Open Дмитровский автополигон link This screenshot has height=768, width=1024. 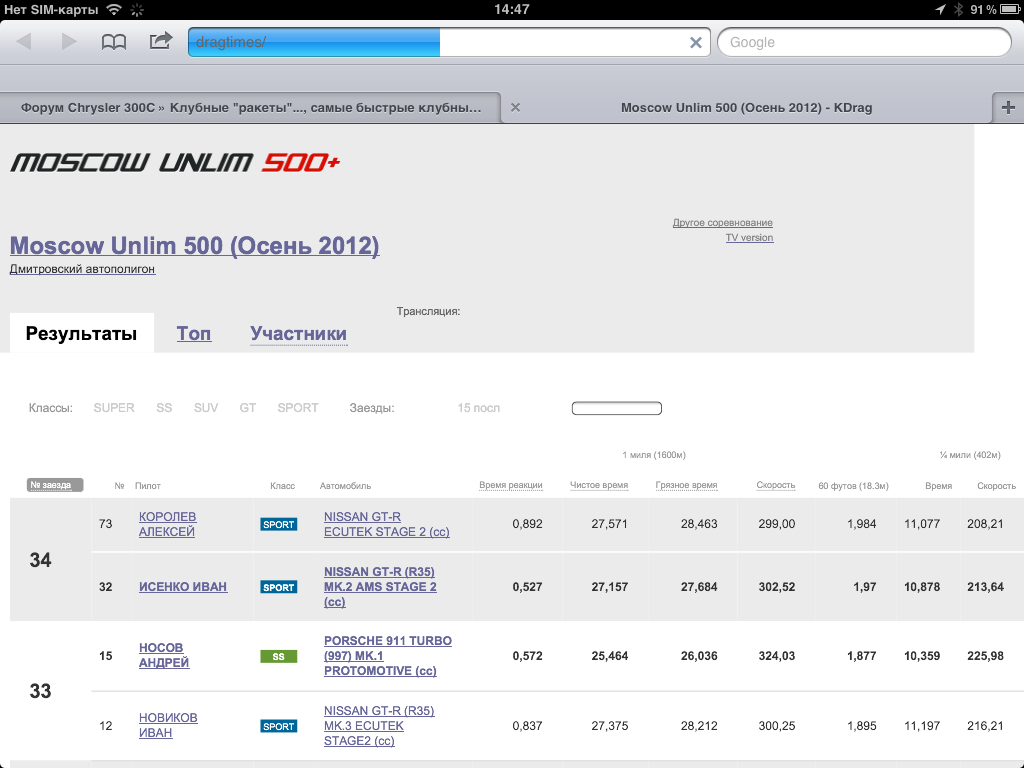pos(82,269)
